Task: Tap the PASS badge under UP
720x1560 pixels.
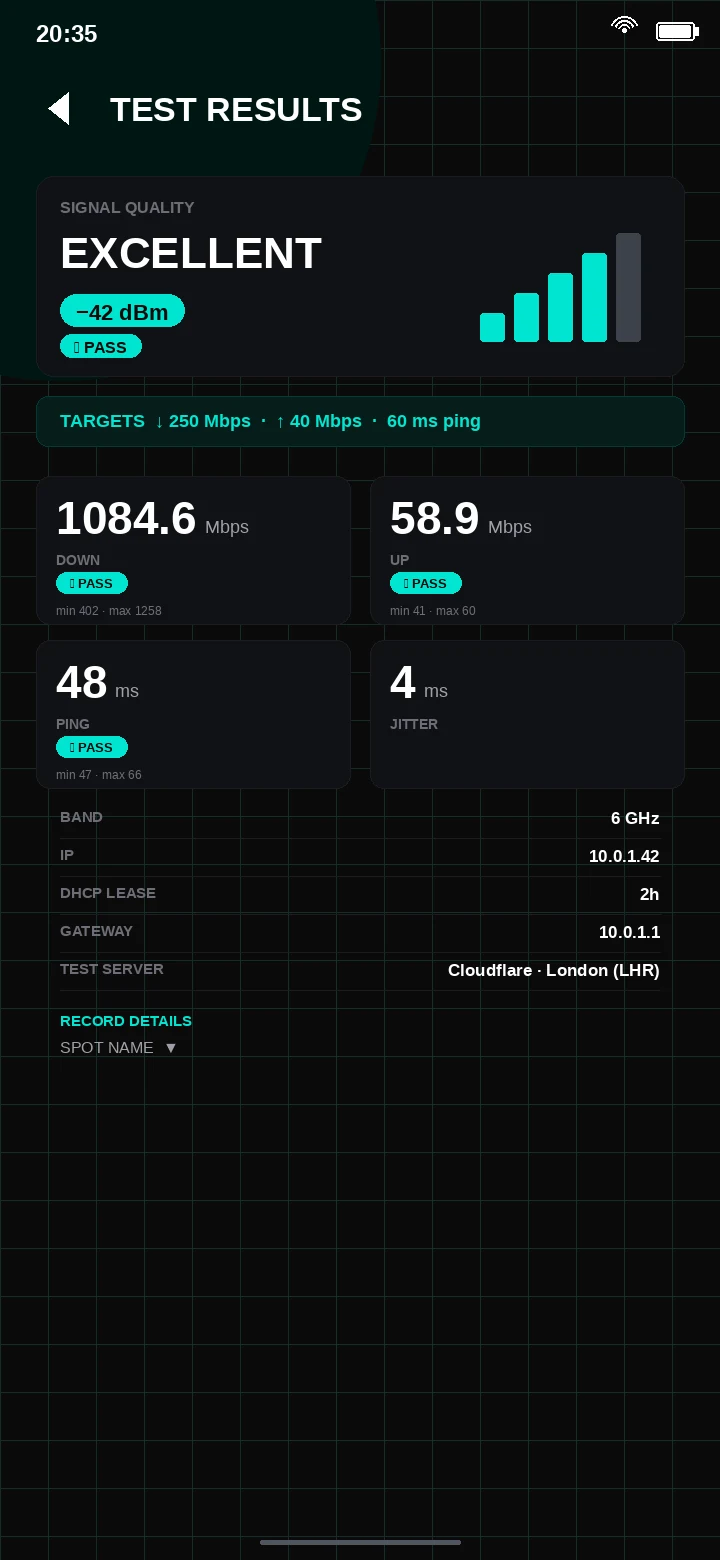Action: tap(426, 583)
